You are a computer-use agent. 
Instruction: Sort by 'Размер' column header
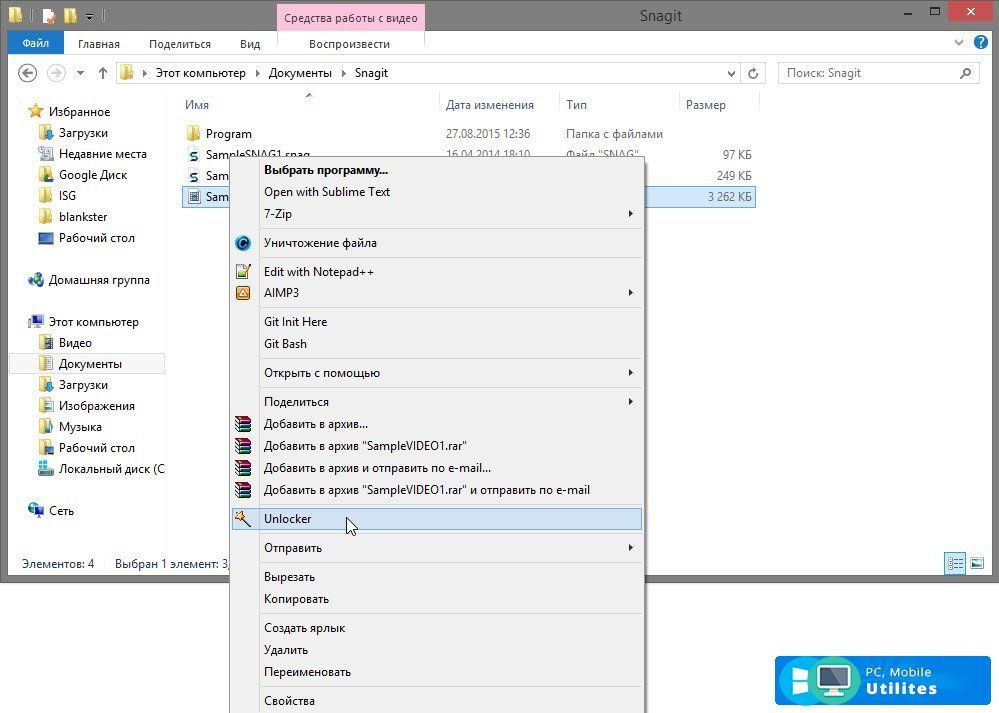705,104
